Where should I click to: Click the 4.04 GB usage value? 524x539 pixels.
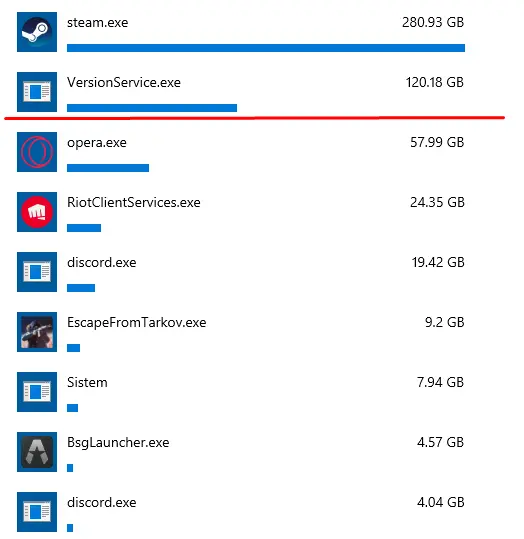click(441, 502)
